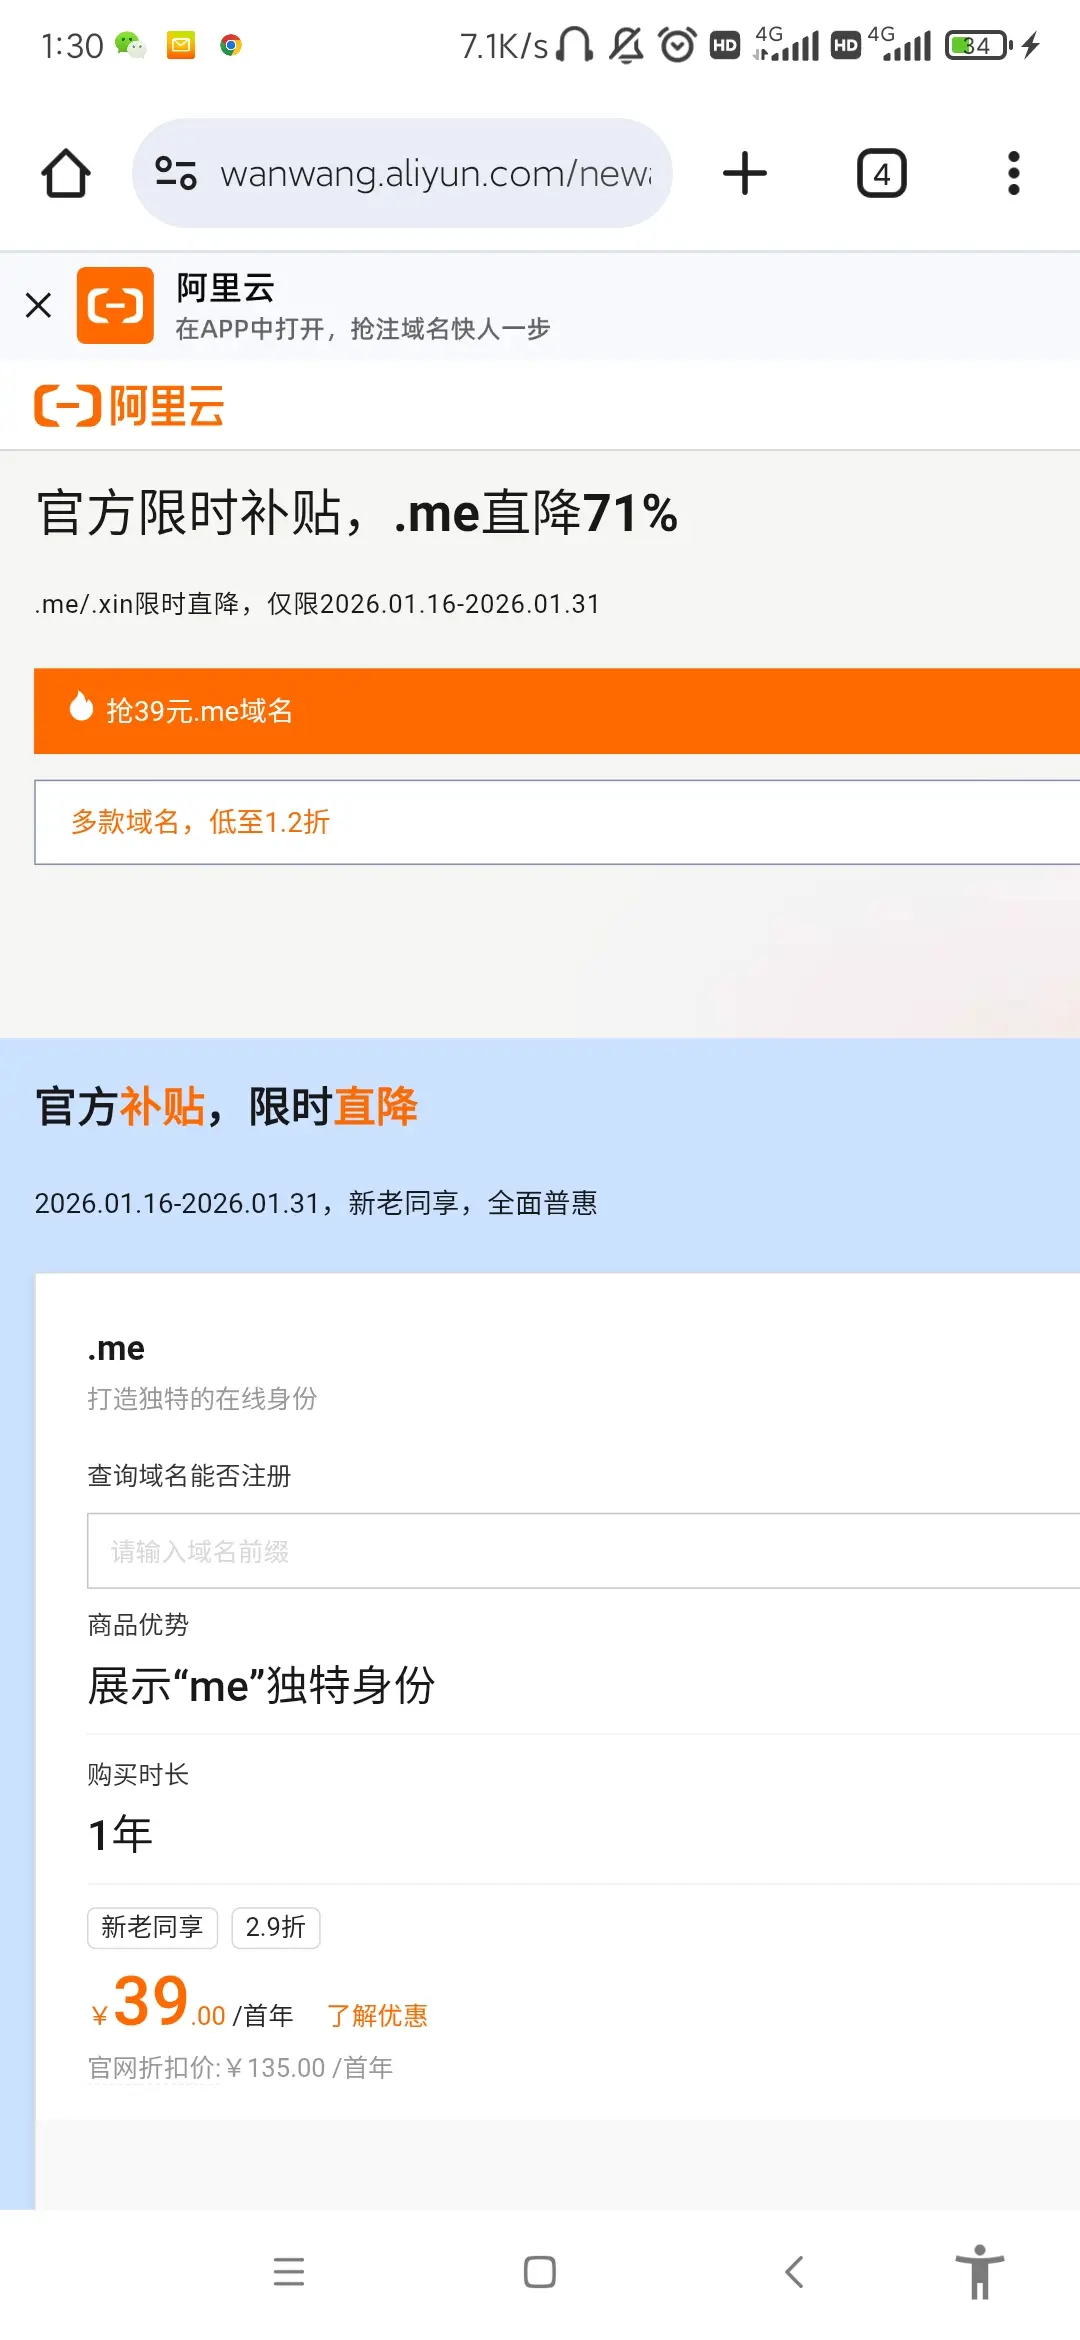The image size is (1080, 2340).
Task: Tap the muted bell status icon
Action: (627, 45)
